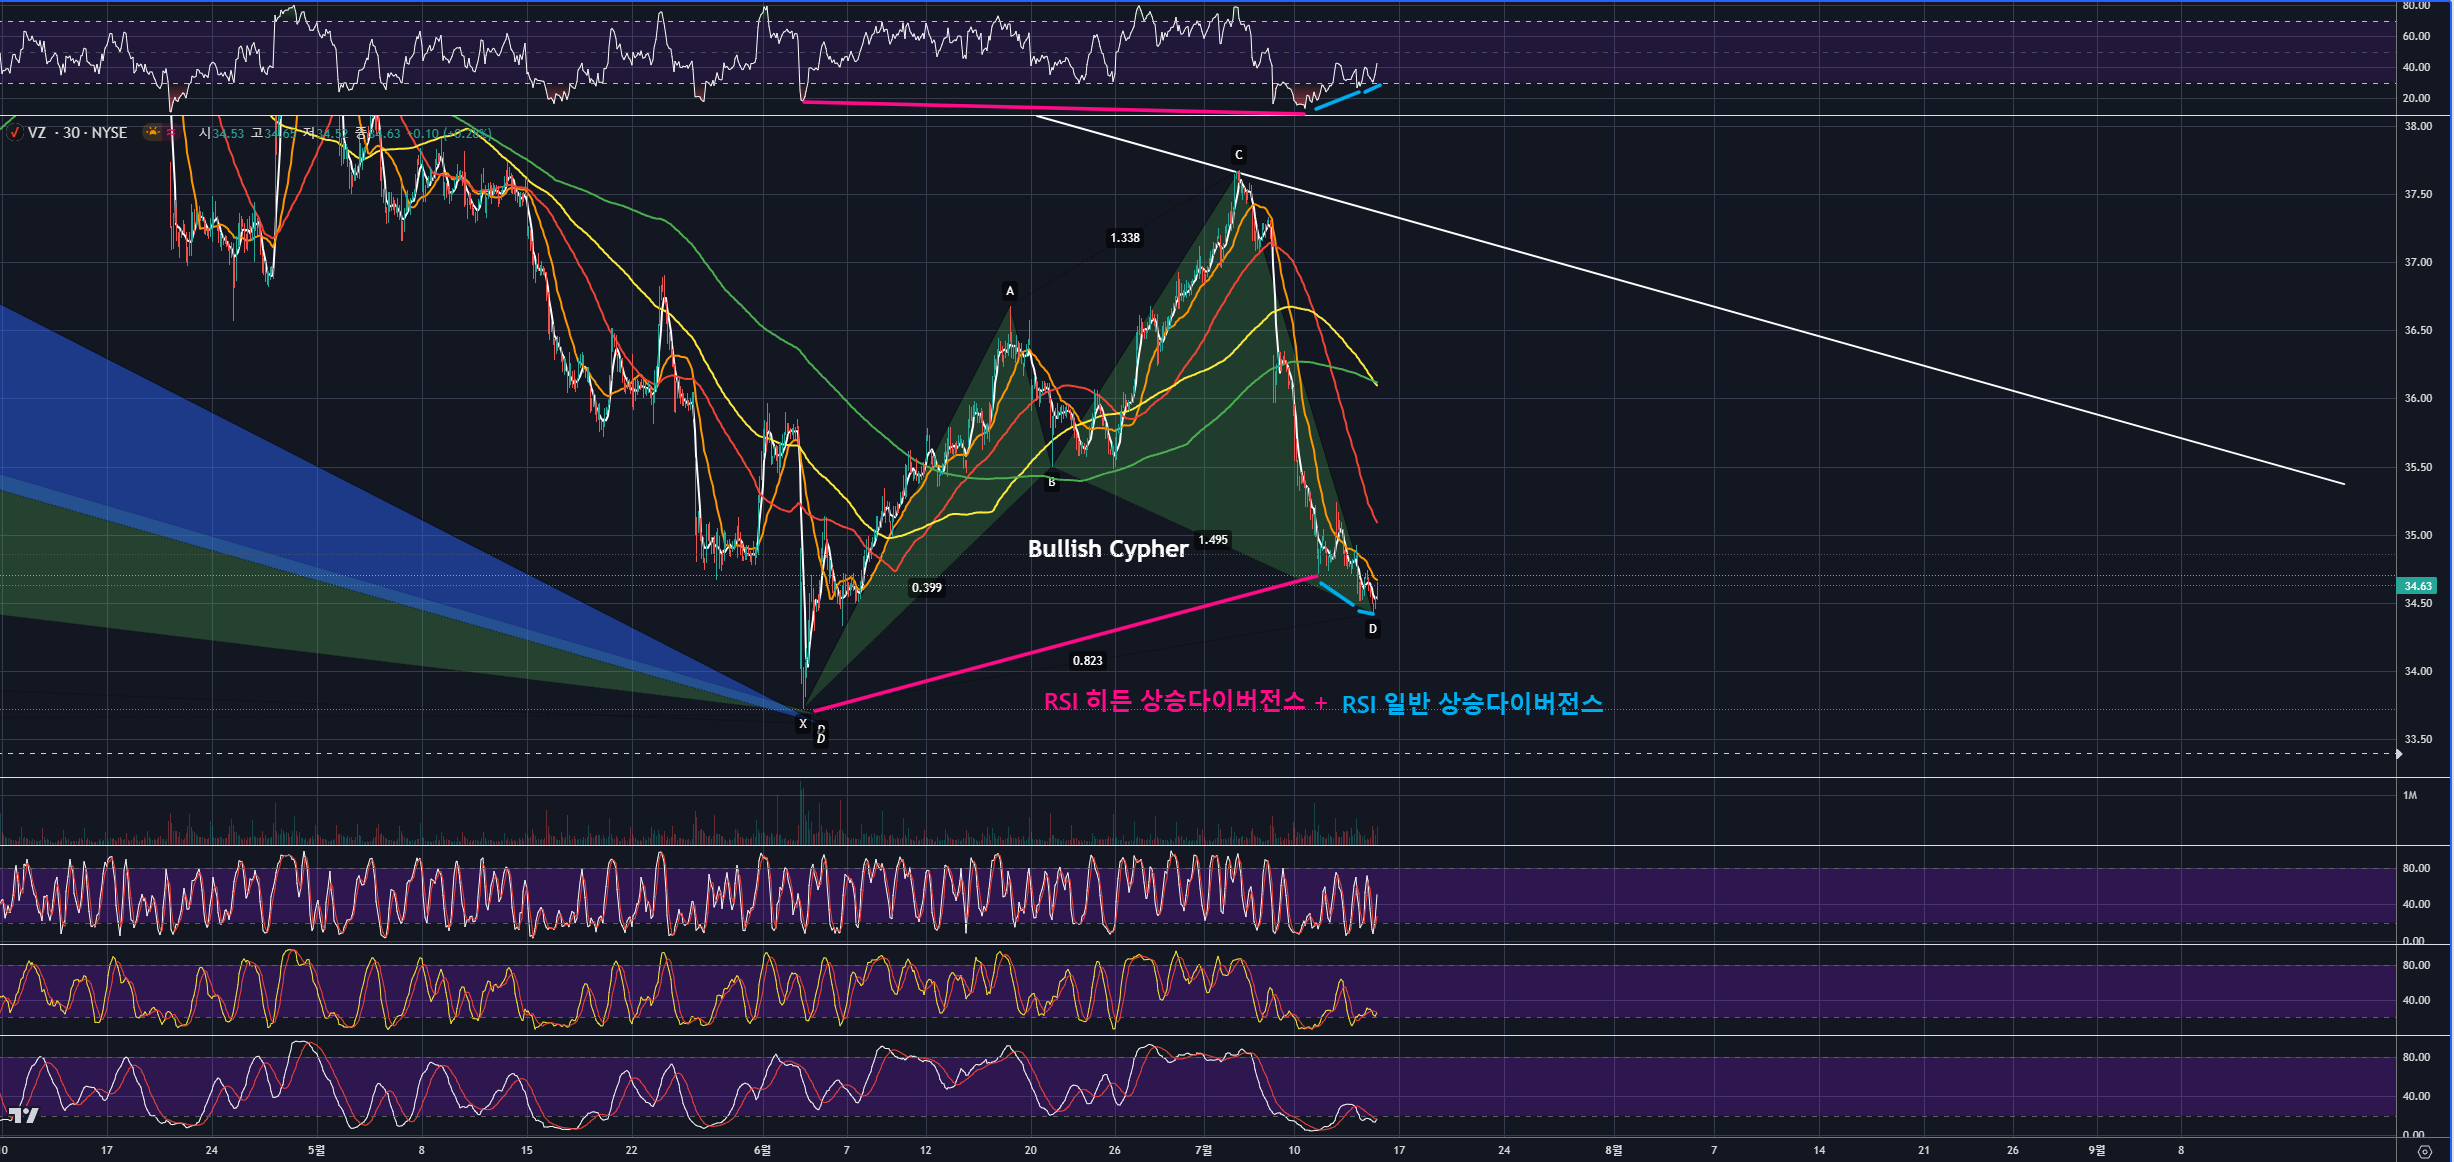Click cypher pattern point X label
The height and width of the screenshot is (1162, 2454).
802,724
